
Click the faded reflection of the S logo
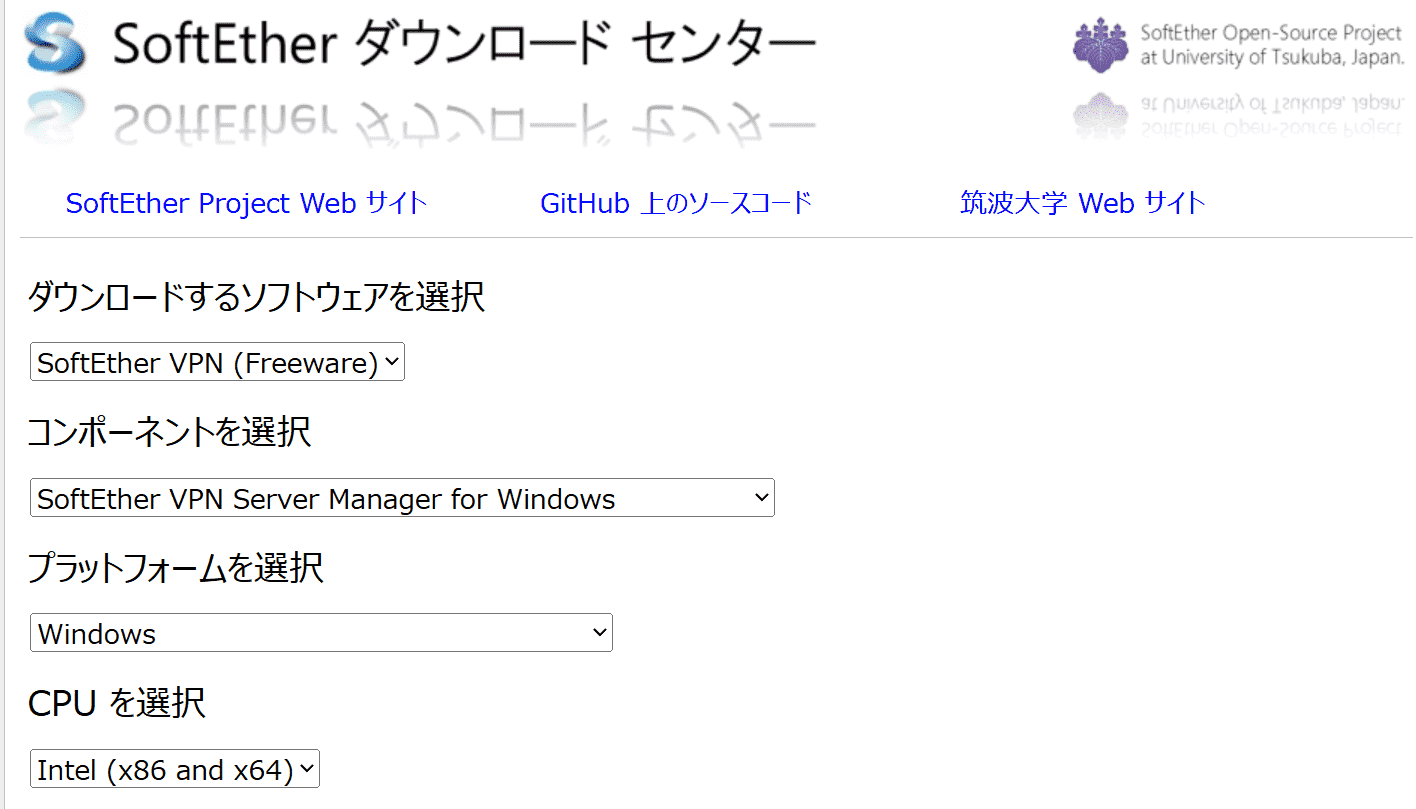pyautogui.click(x=54, y=114)
